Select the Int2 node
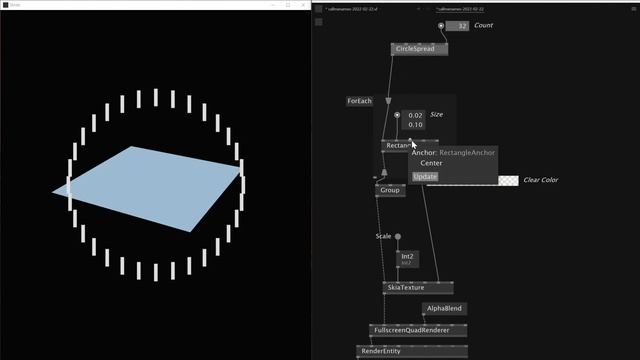Viewport: 640px width, 360px height. point(407,259)
